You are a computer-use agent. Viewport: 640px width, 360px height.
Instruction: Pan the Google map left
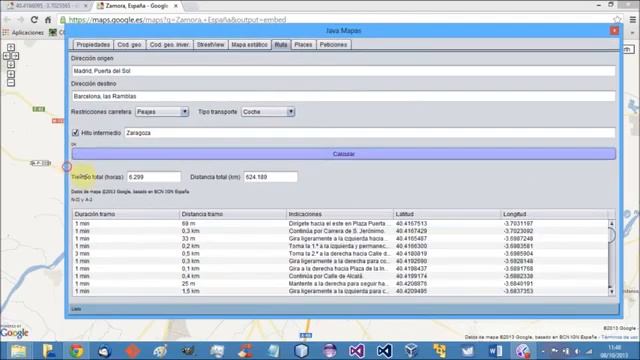tap(7, 56)
